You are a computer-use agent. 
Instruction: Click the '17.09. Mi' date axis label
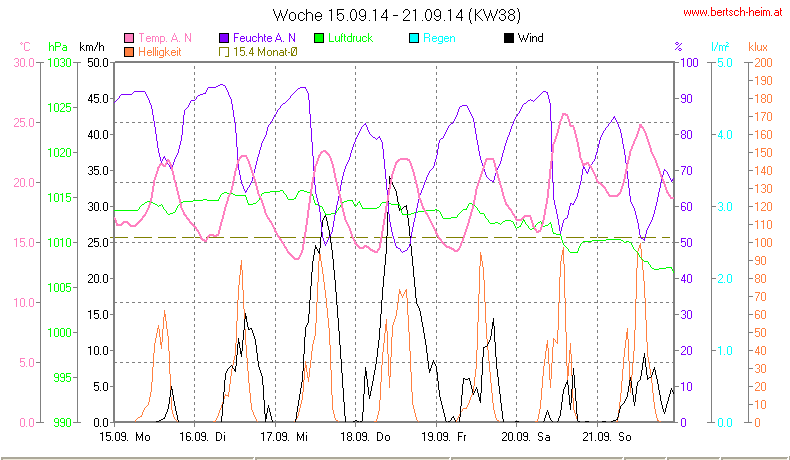284,437
